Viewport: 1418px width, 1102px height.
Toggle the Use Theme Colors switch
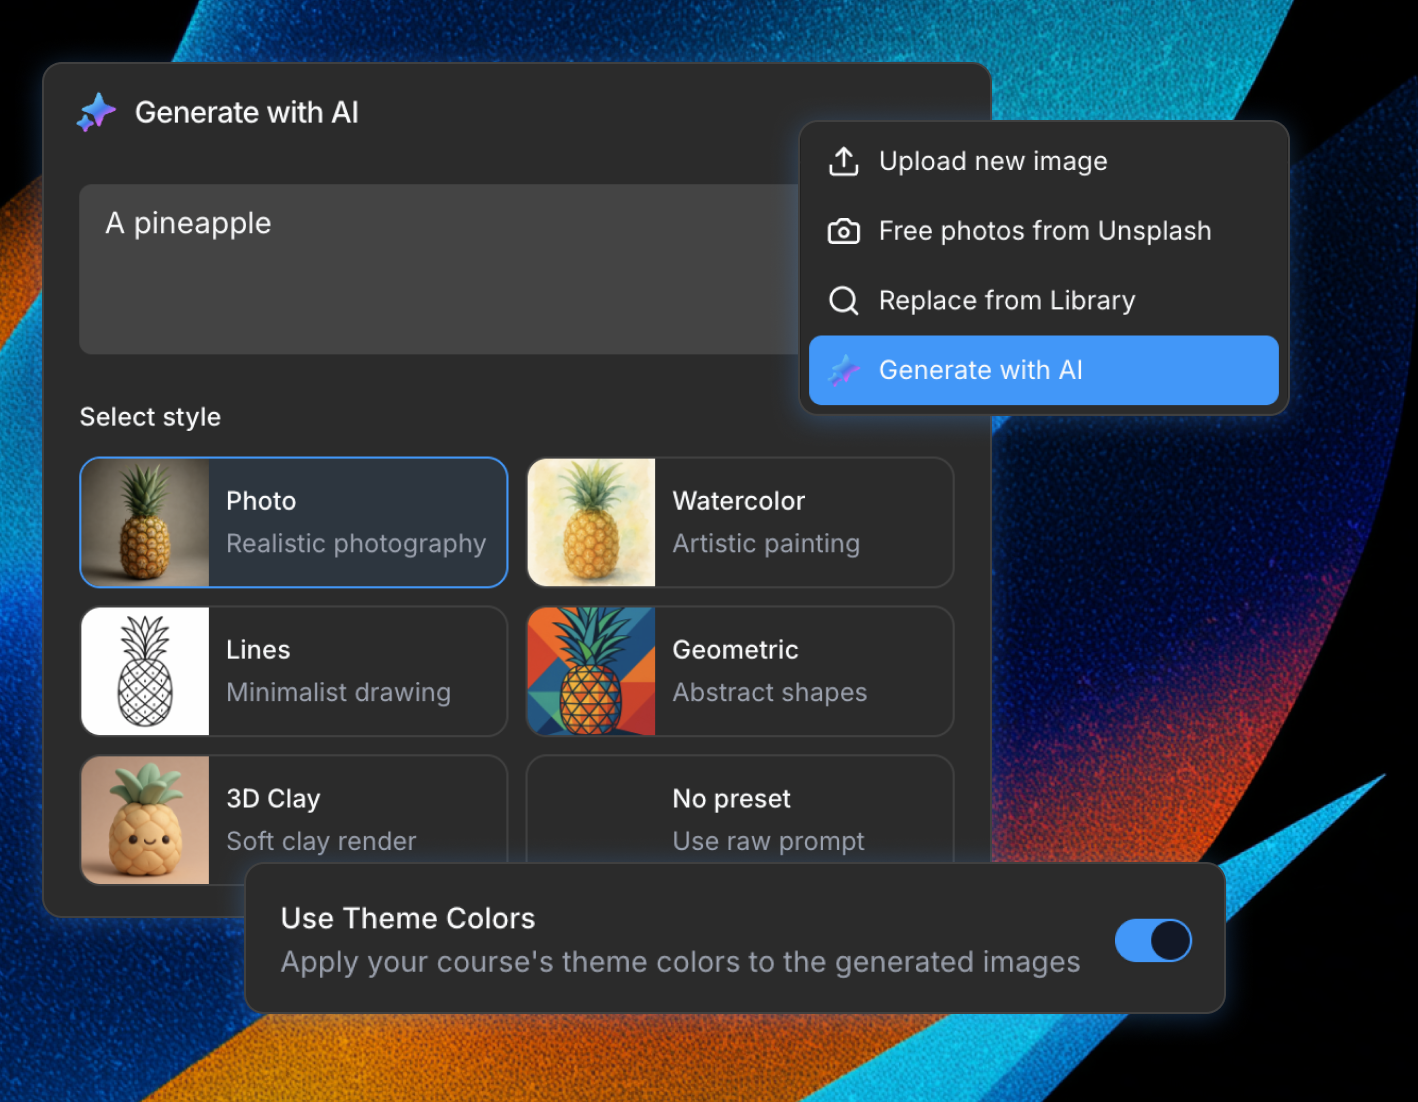(x=1153, y=940)
